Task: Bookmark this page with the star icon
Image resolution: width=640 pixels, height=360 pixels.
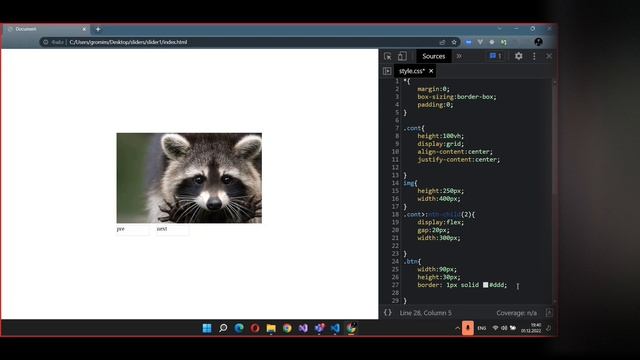Action: coord(454,42)
